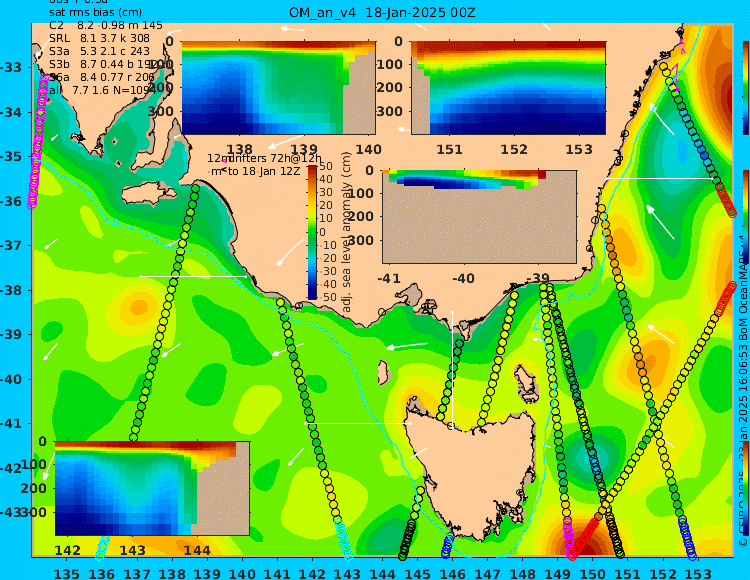
Task: Click the 135 label on the main longitude axis
Action: coord(66,573)
